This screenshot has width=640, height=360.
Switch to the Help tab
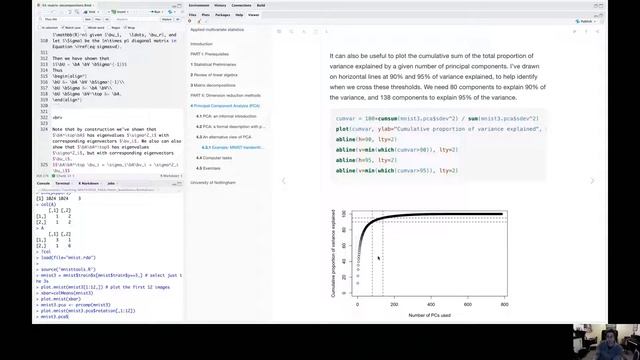tap(239, 15)
